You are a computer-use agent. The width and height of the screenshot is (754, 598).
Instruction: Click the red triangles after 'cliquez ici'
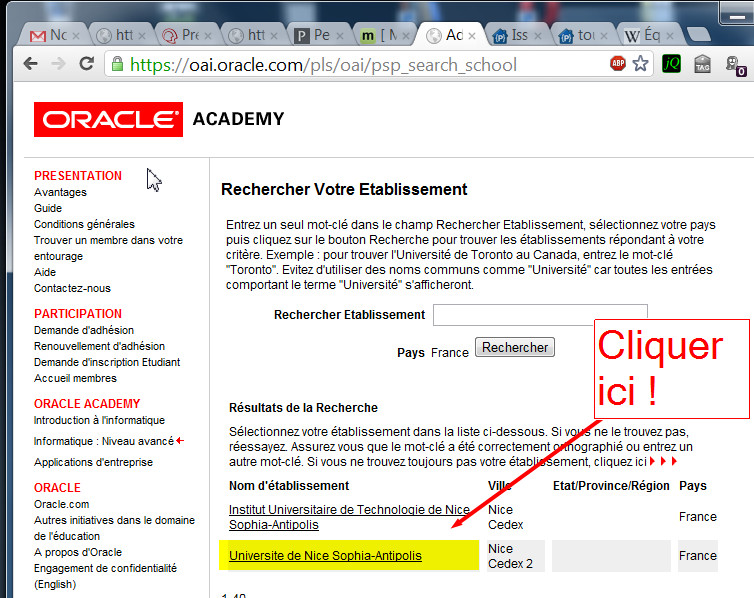663,461
